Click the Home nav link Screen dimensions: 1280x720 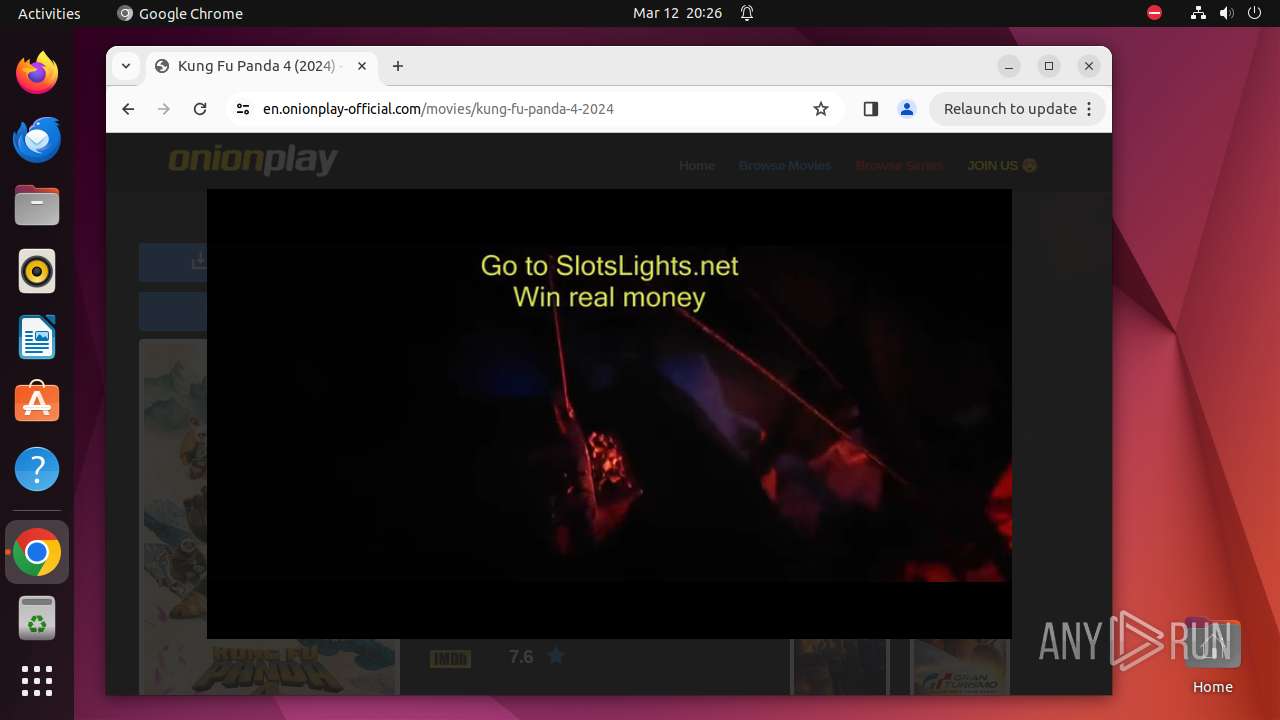point(697,165)
